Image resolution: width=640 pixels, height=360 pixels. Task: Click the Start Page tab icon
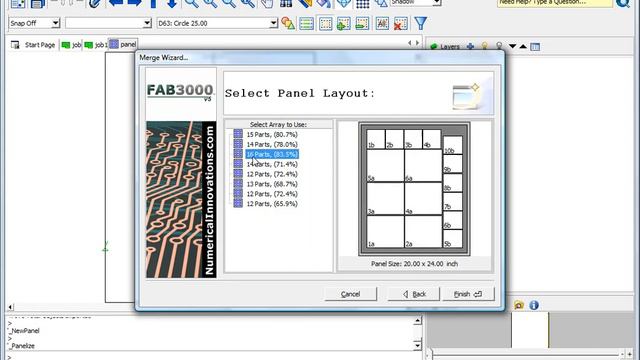click(15, 45)
